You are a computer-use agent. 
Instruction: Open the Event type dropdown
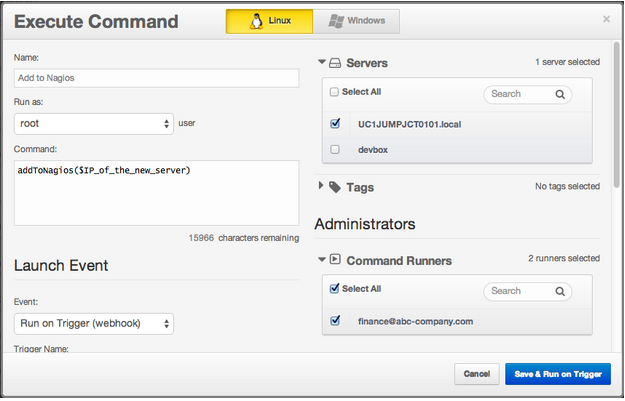[x=94, y=323]
